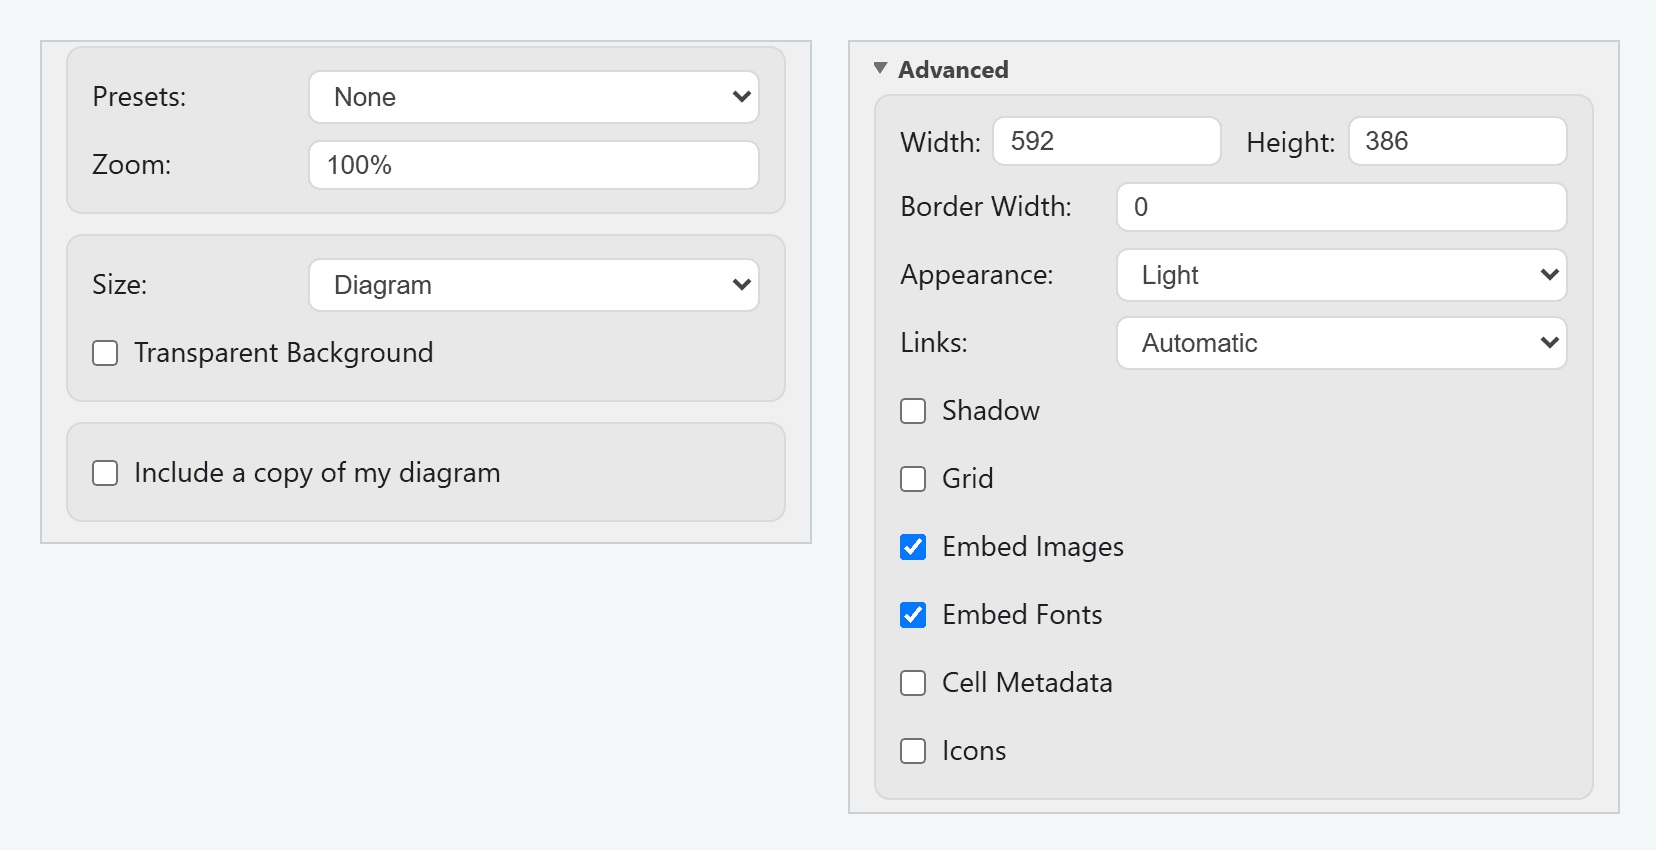Enable the Transparent Background checkbox

click(x=105, y=353)
